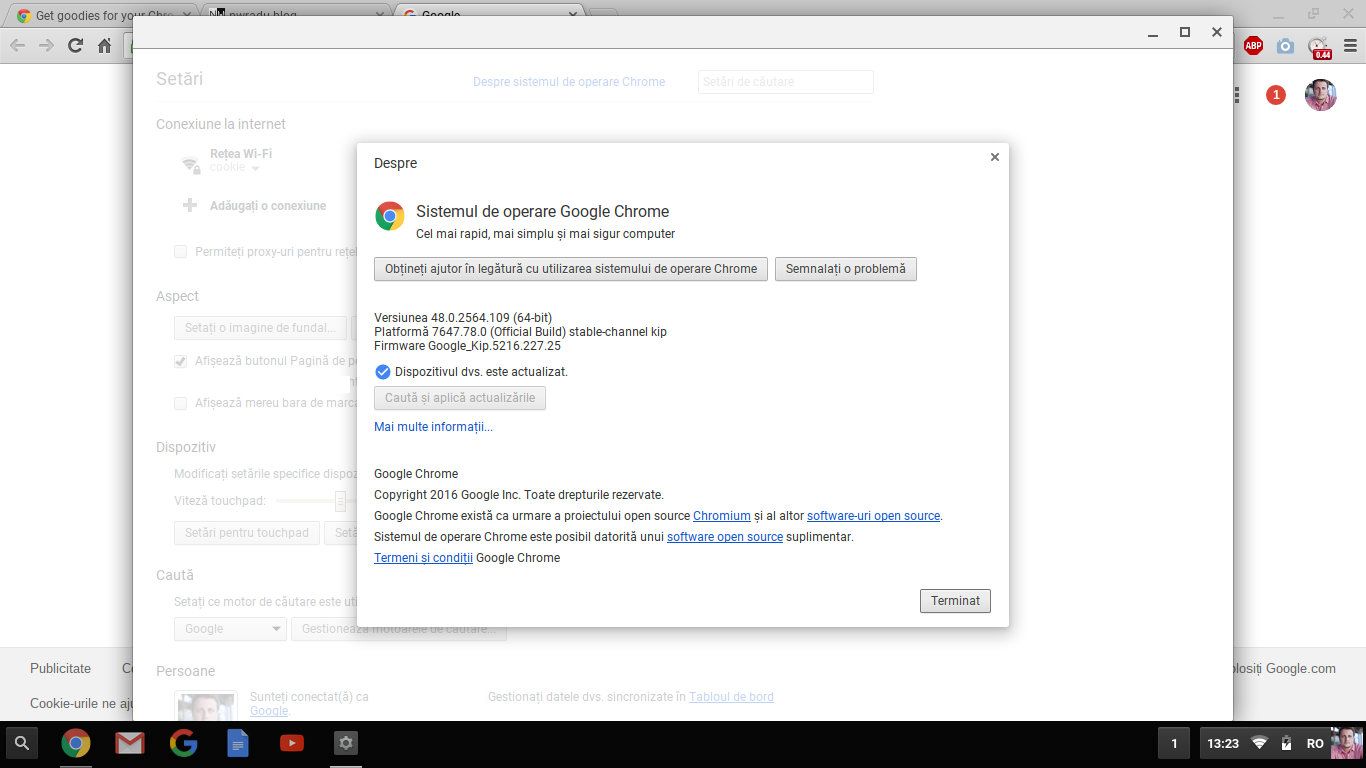Click Obțineți ajutor help button

click(571, 269)
